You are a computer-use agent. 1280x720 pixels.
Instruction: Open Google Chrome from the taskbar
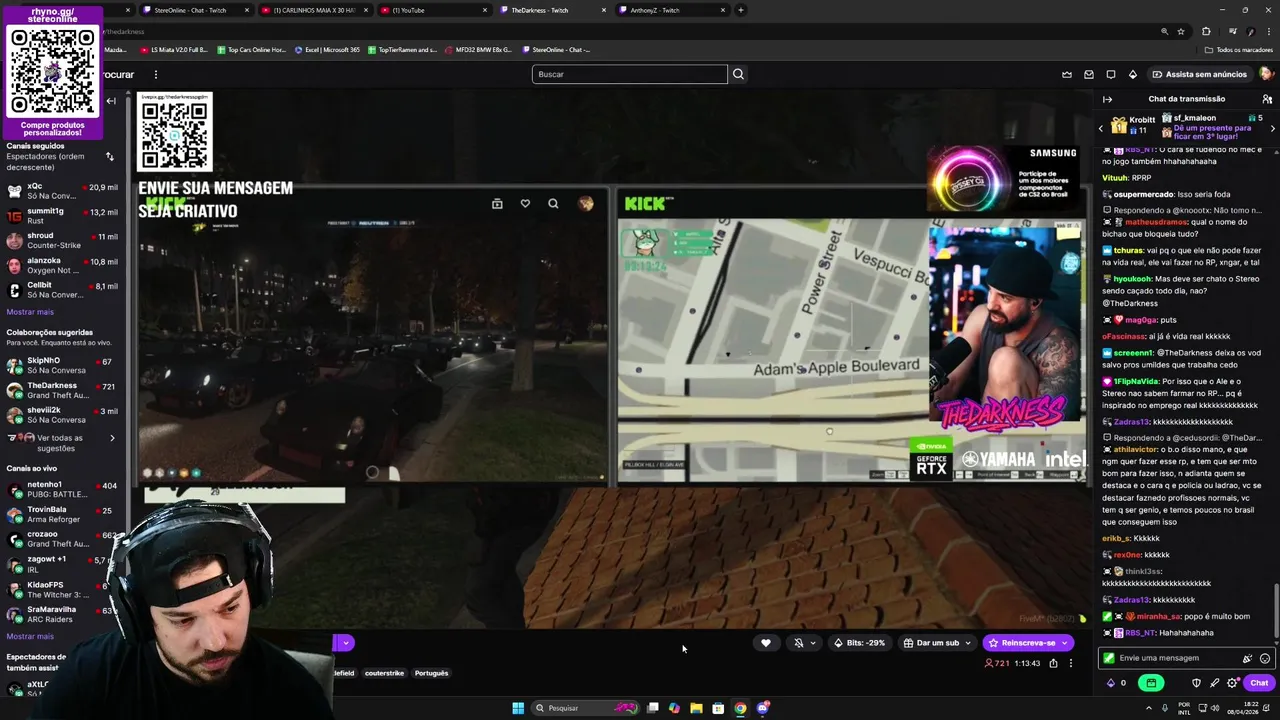click(x=740, y=708)
